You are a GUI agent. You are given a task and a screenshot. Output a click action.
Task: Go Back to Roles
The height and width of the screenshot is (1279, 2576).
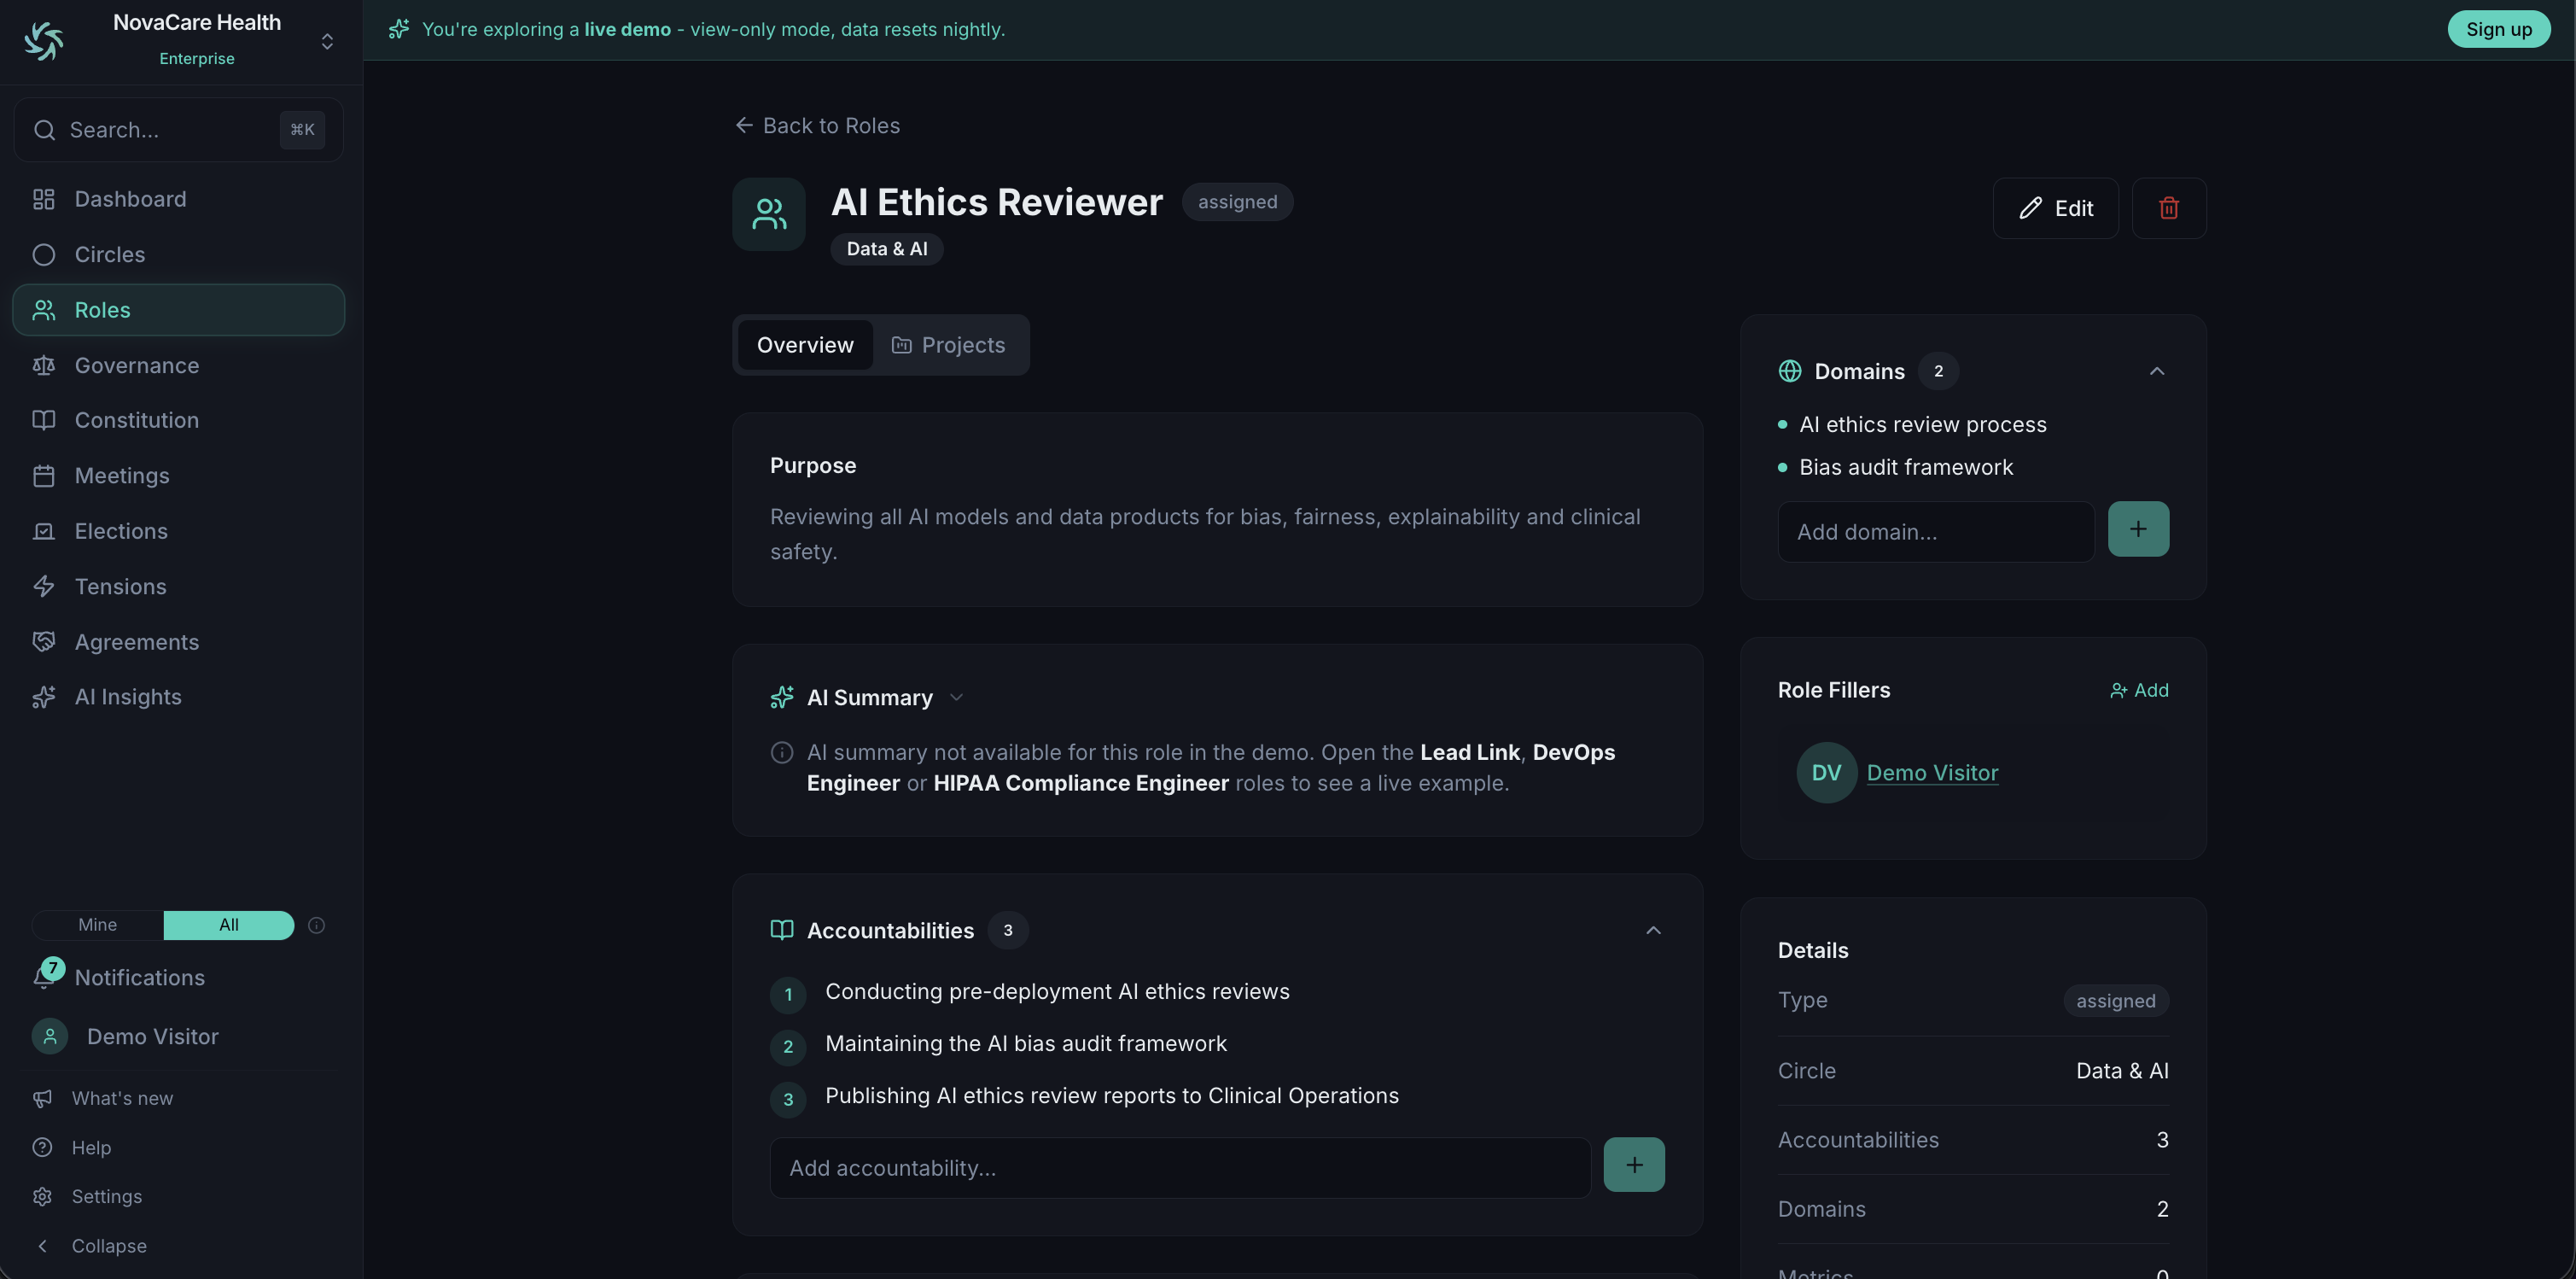coord(817,126)
